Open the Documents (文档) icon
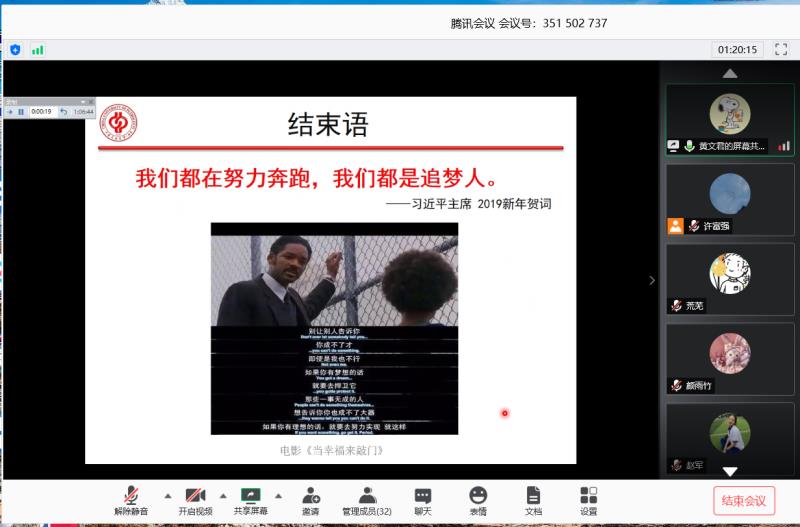The width and height of the screenshot is (800, 527). (x=533, y=500)
